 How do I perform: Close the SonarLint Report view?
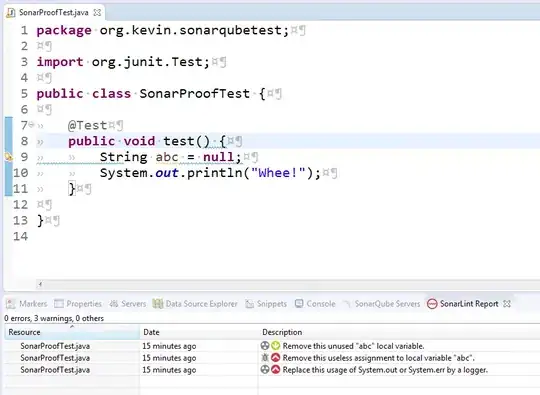click(507, 304)
